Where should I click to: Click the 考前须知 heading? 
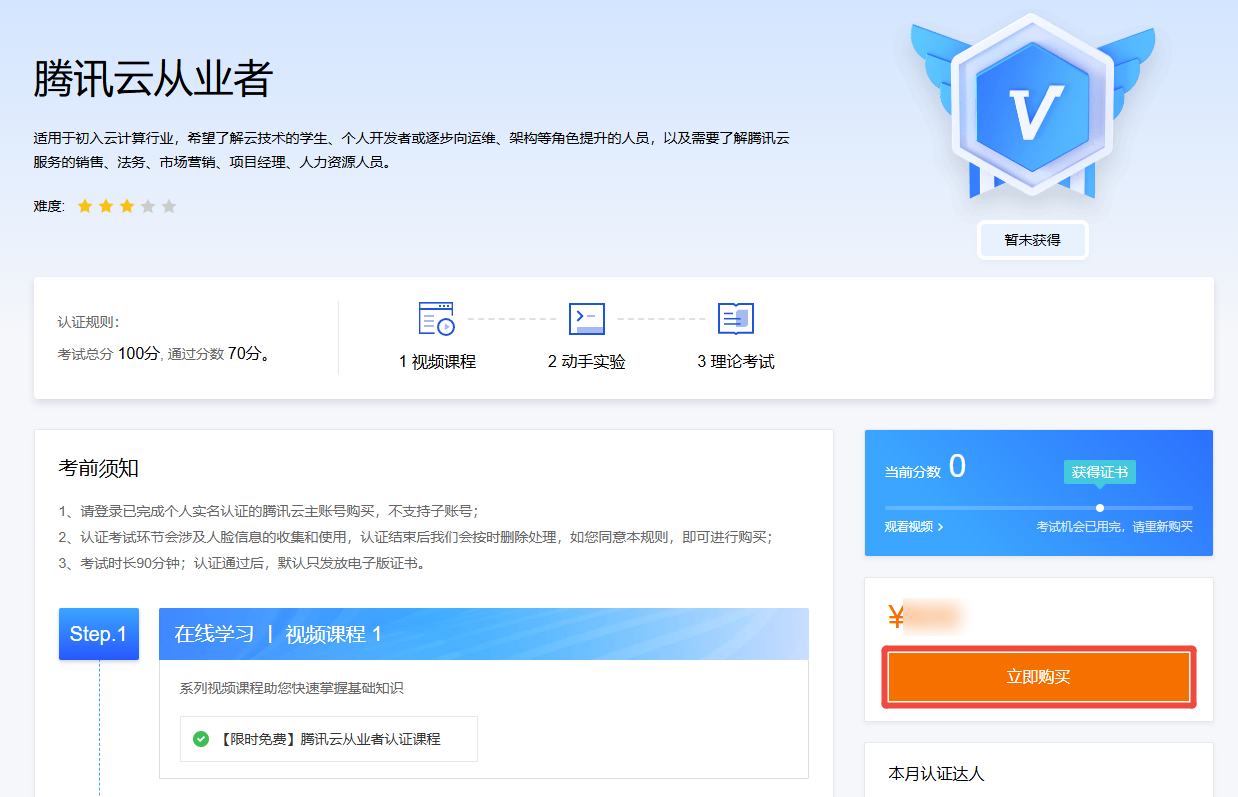[x=99, y=468]
